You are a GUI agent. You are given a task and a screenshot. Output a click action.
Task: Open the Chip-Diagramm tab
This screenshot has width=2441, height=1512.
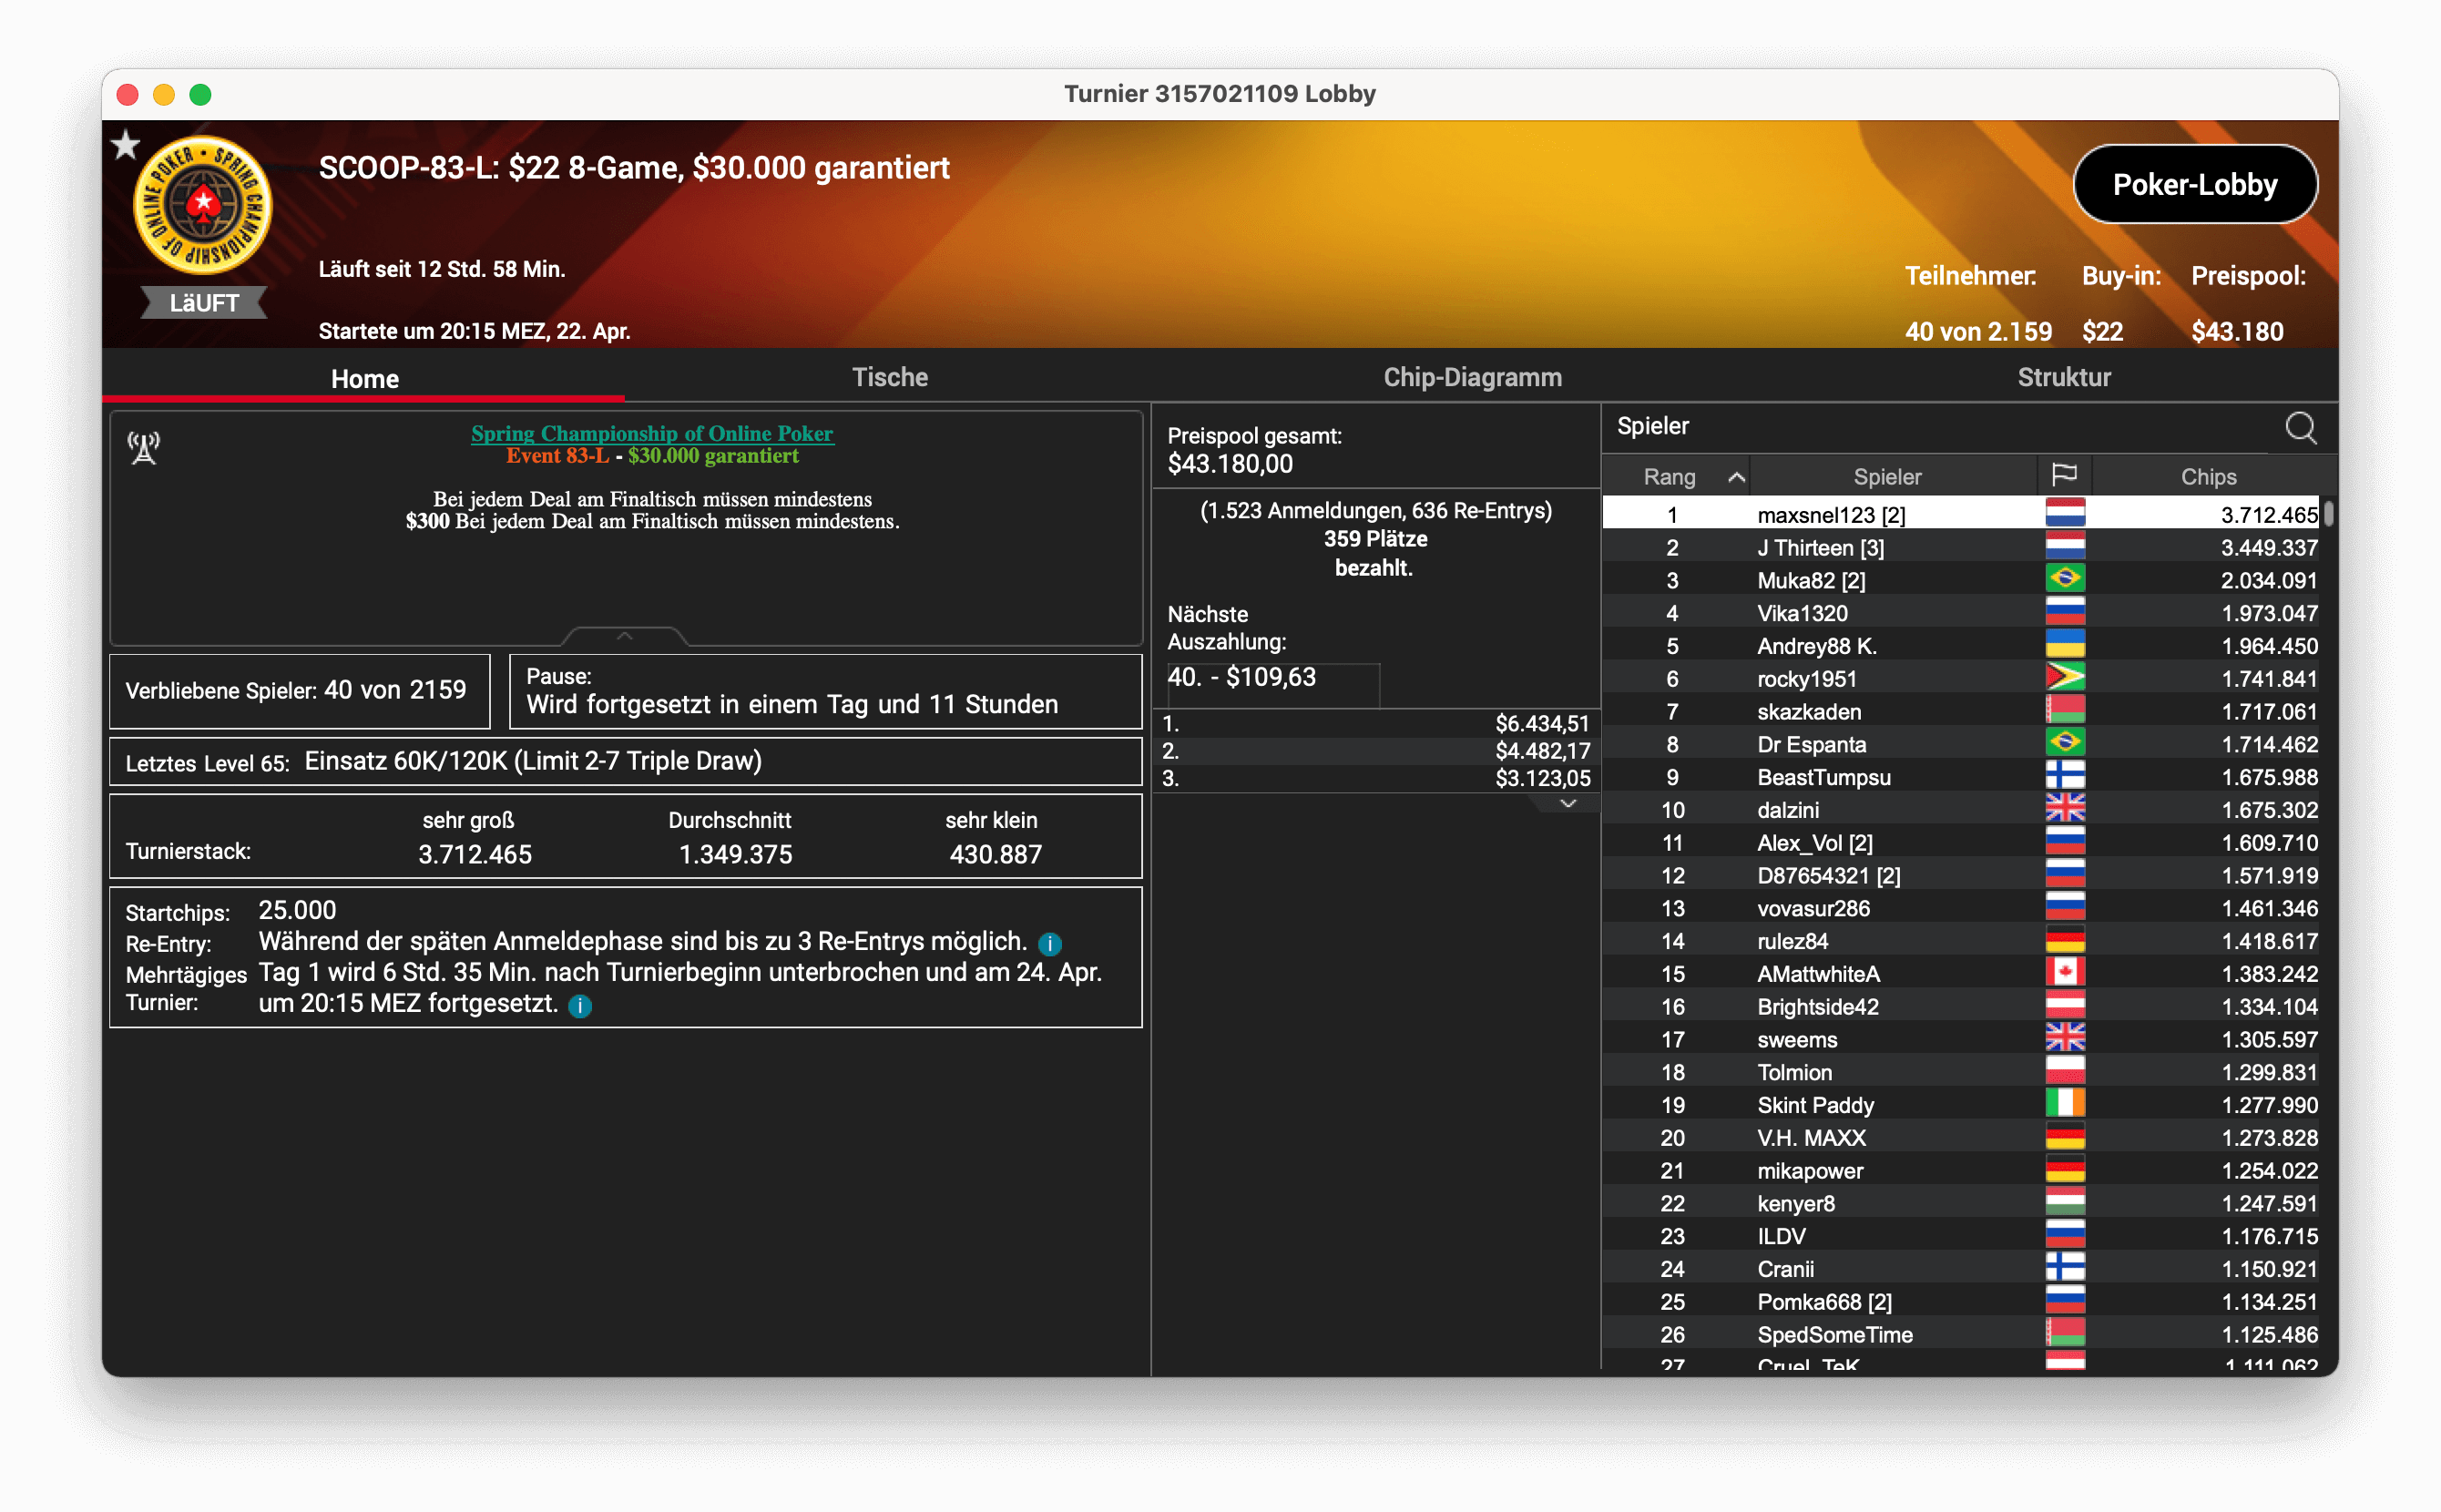pyautogui.click(x=1472, y=377)
